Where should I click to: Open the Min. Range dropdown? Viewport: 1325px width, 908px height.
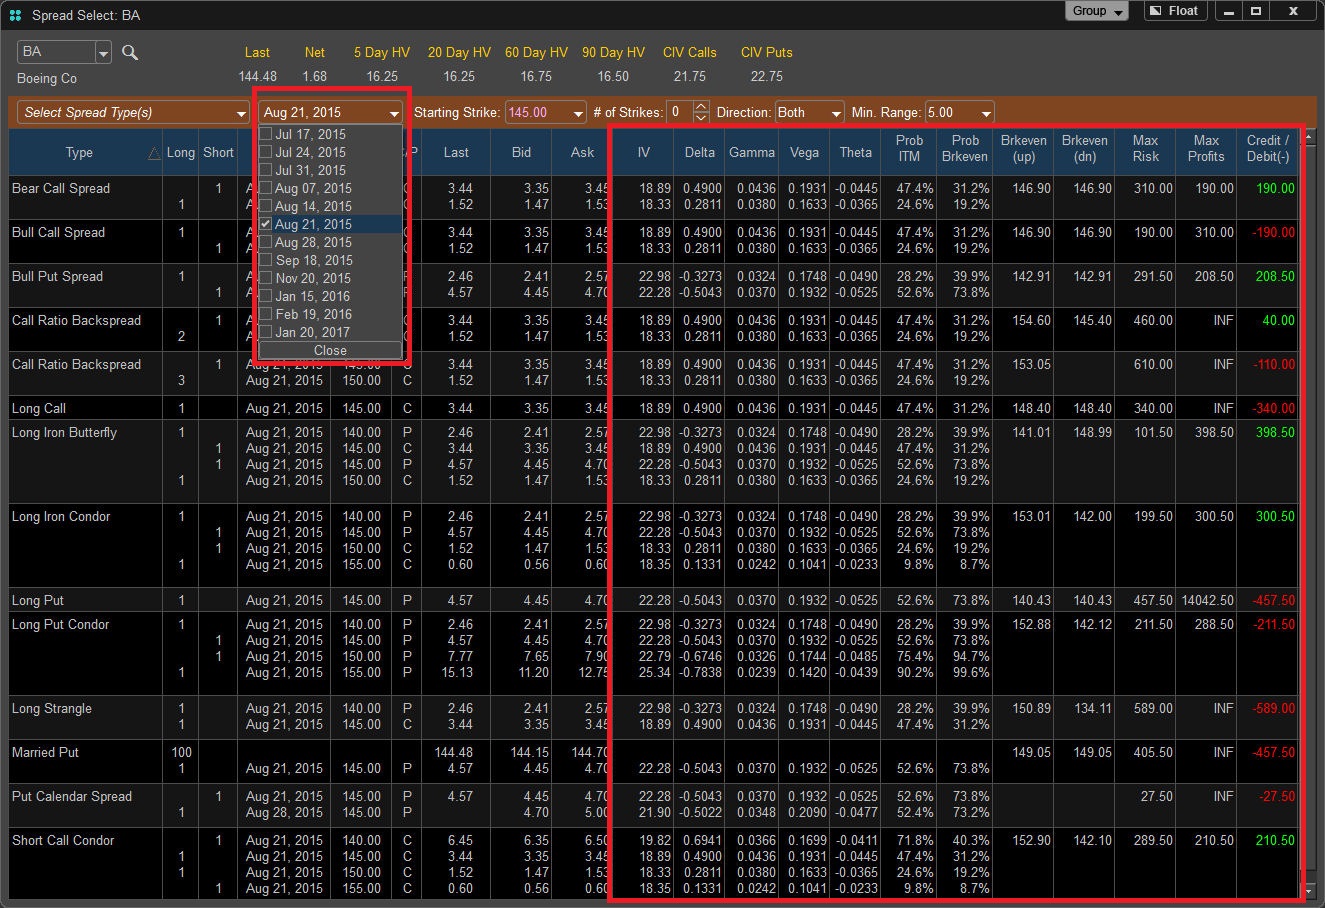pos(959,113)
